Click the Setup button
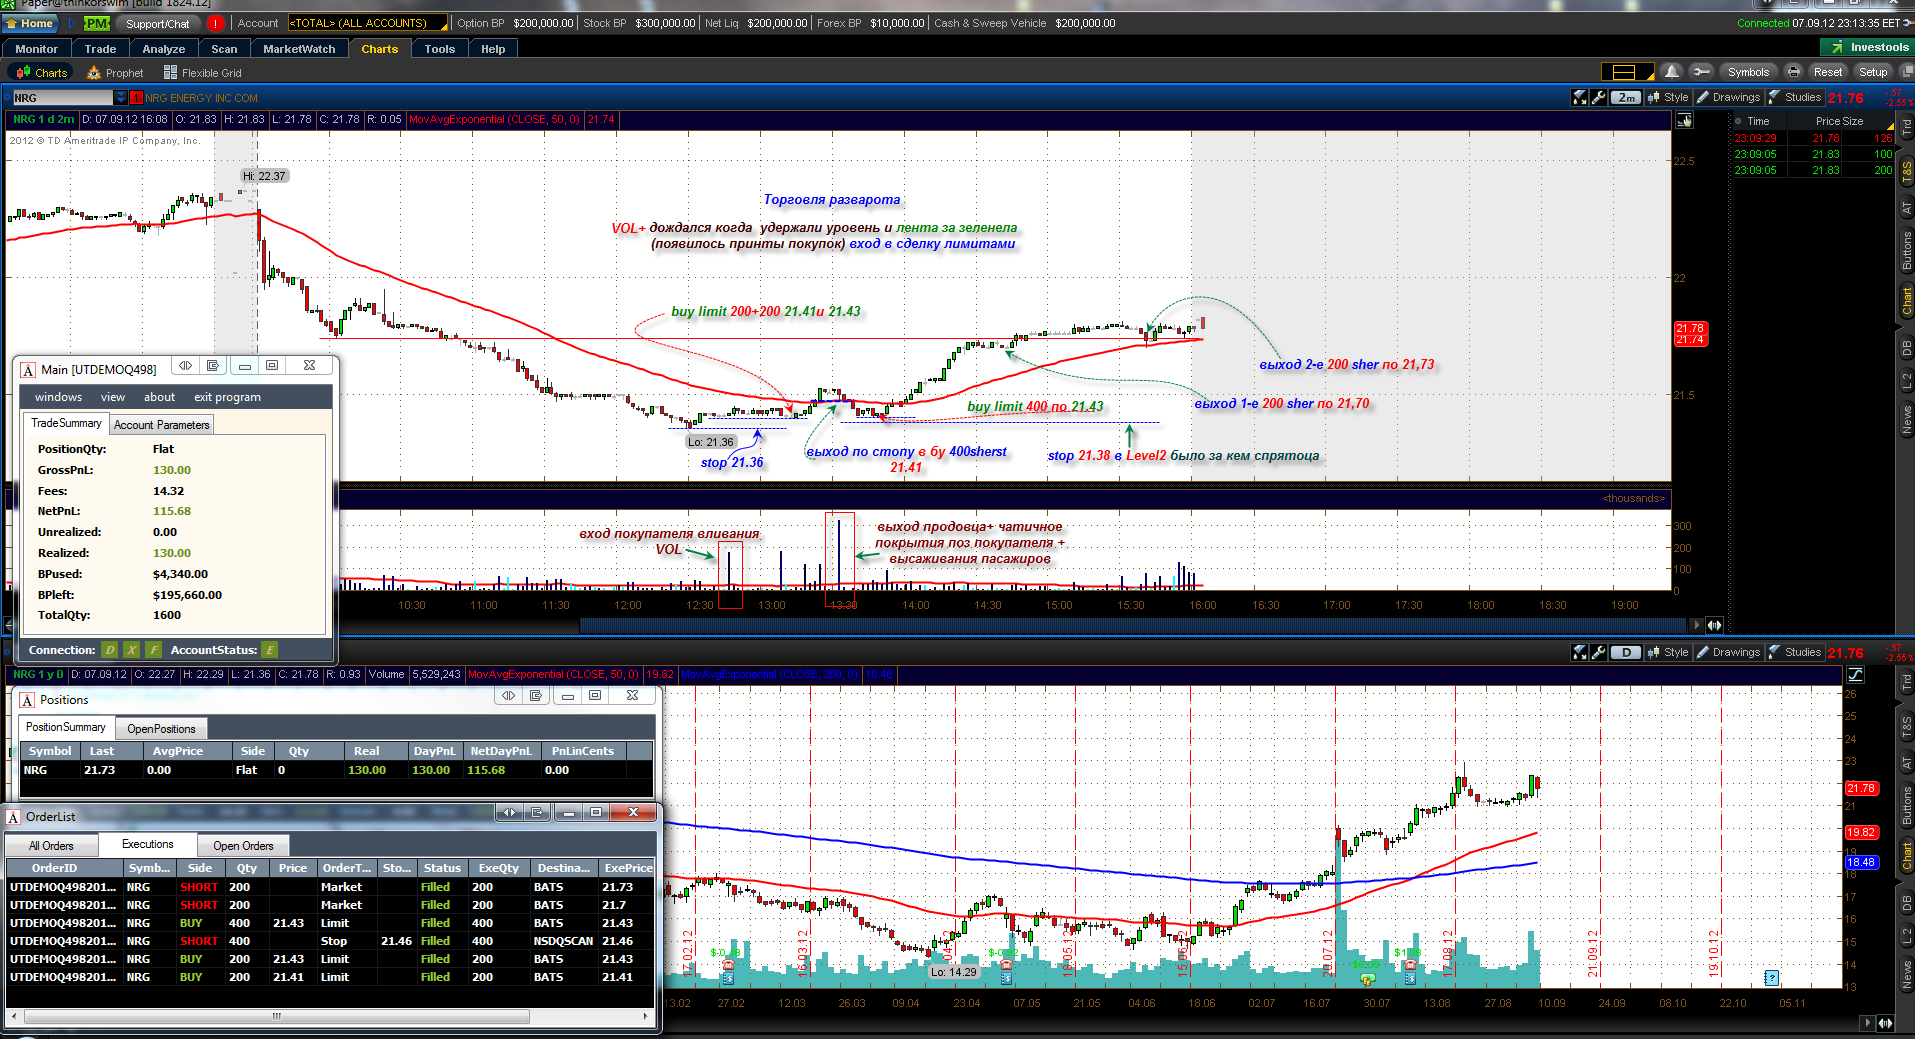Image resolution: width=1915 pixels, height=1039 pixels. pyautogui.click(x=1873, y=72)
